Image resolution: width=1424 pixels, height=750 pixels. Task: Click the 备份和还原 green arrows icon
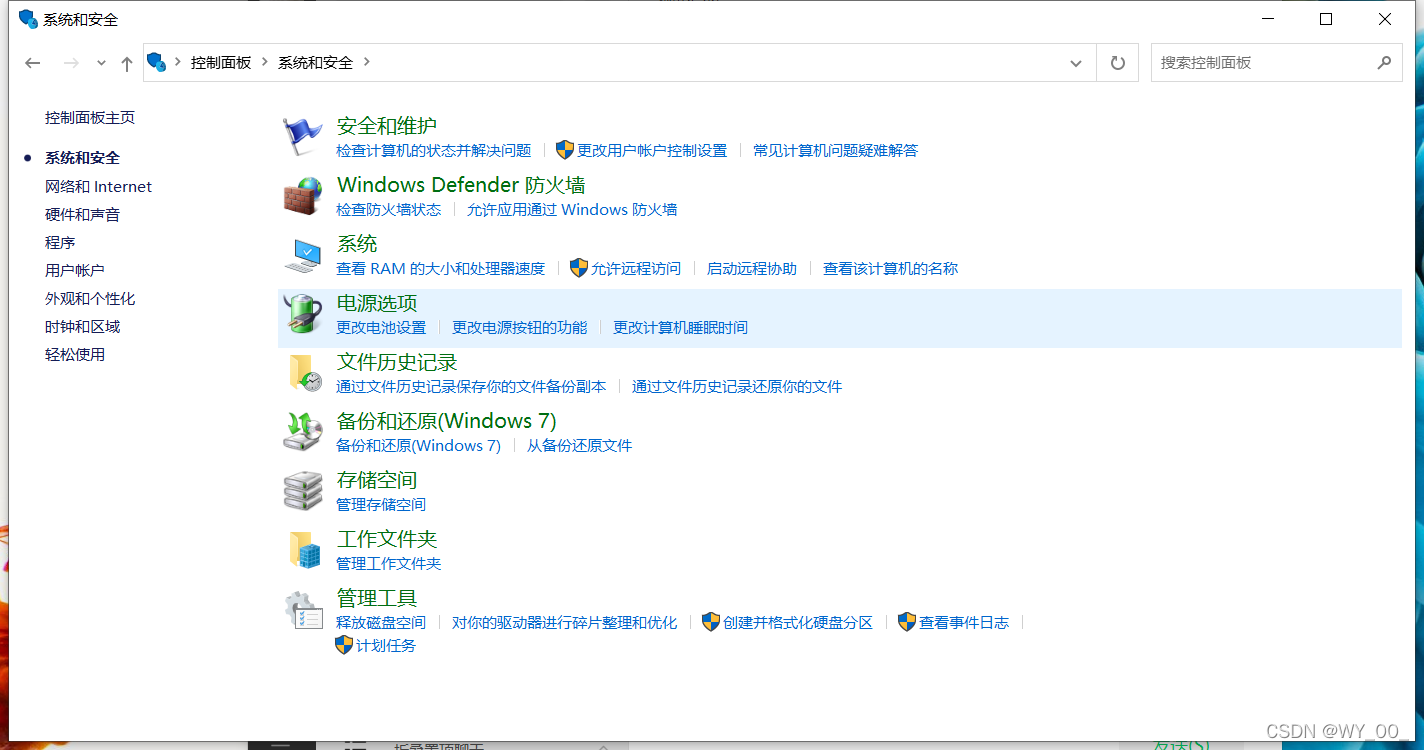point(303,431)
